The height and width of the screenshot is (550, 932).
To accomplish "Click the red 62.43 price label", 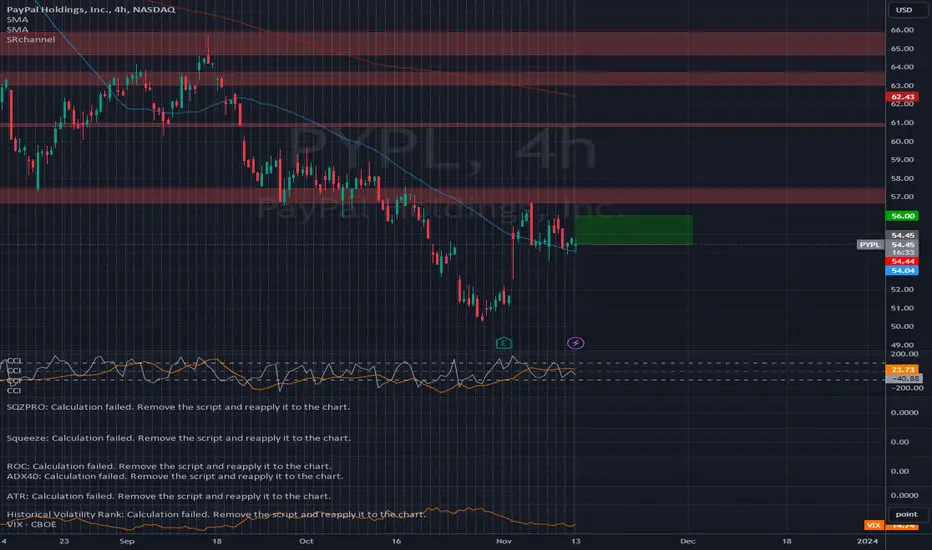I will (902, 97).
